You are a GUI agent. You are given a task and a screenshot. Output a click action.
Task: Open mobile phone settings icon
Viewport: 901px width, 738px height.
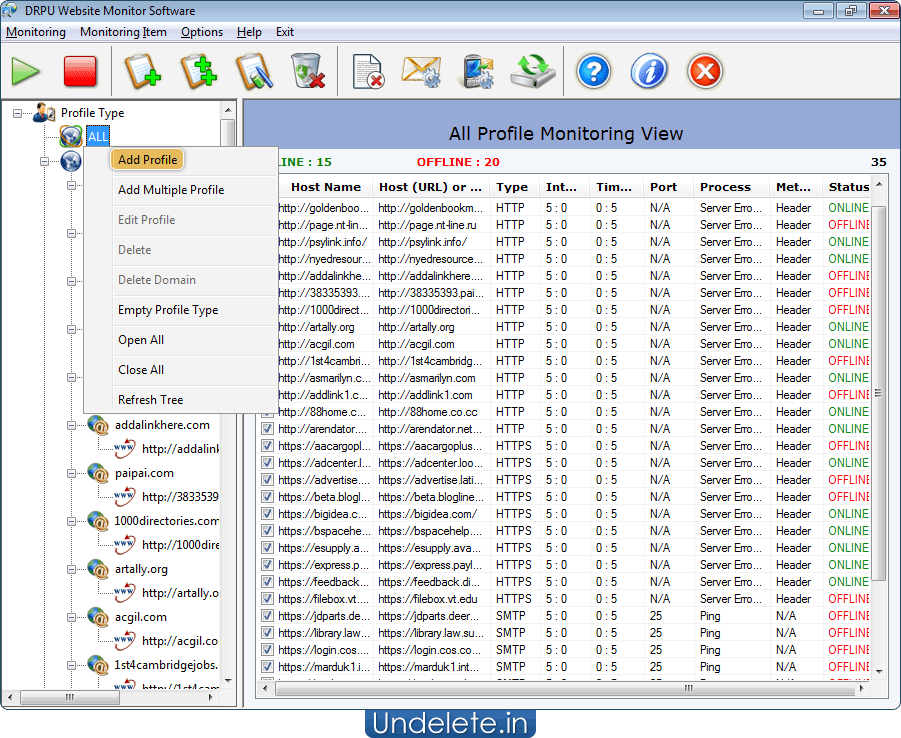click(x=478, y=72)
